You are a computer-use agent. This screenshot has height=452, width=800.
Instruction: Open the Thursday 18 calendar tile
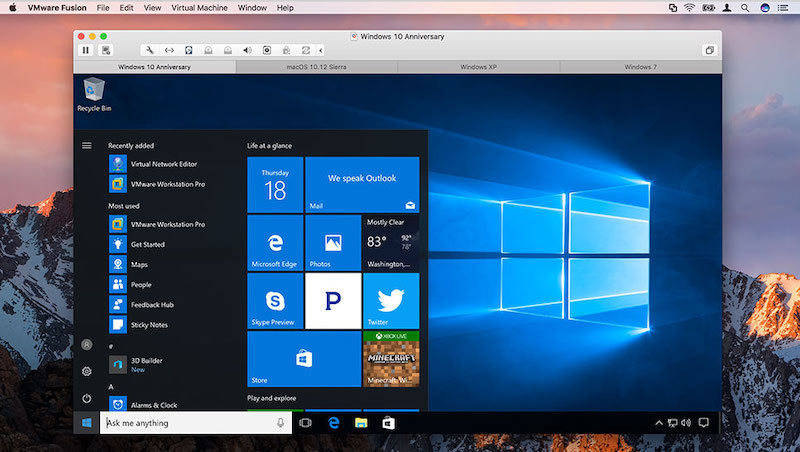(x=275, y=185)
